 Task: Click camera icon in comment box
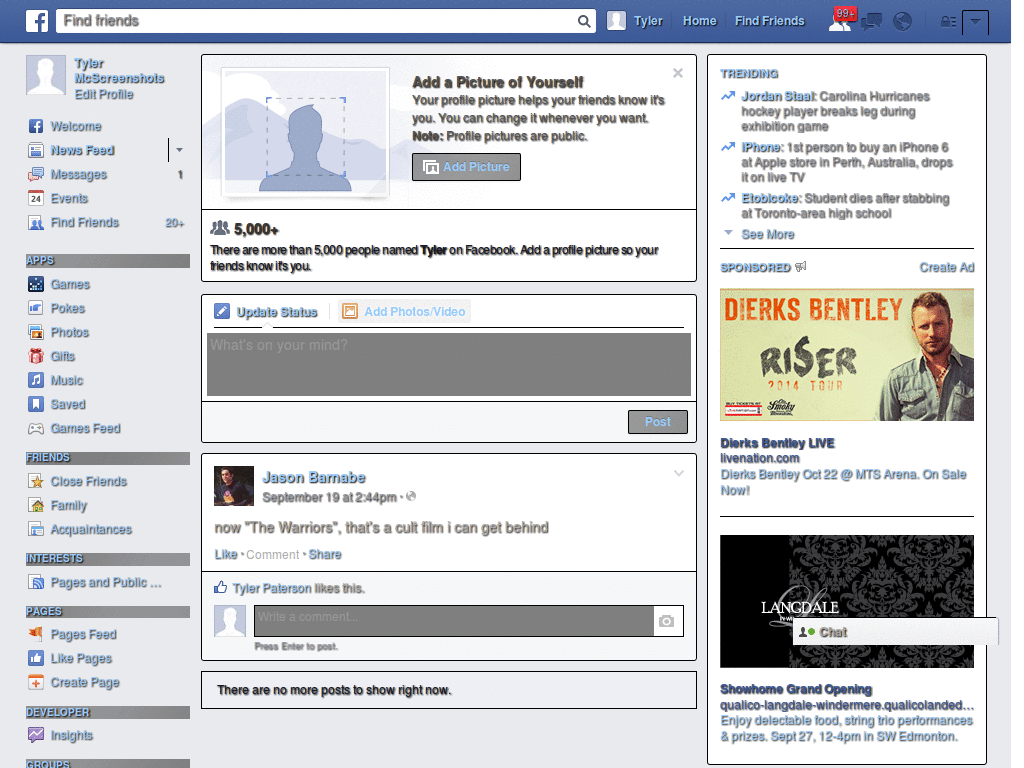click(667, 621)
